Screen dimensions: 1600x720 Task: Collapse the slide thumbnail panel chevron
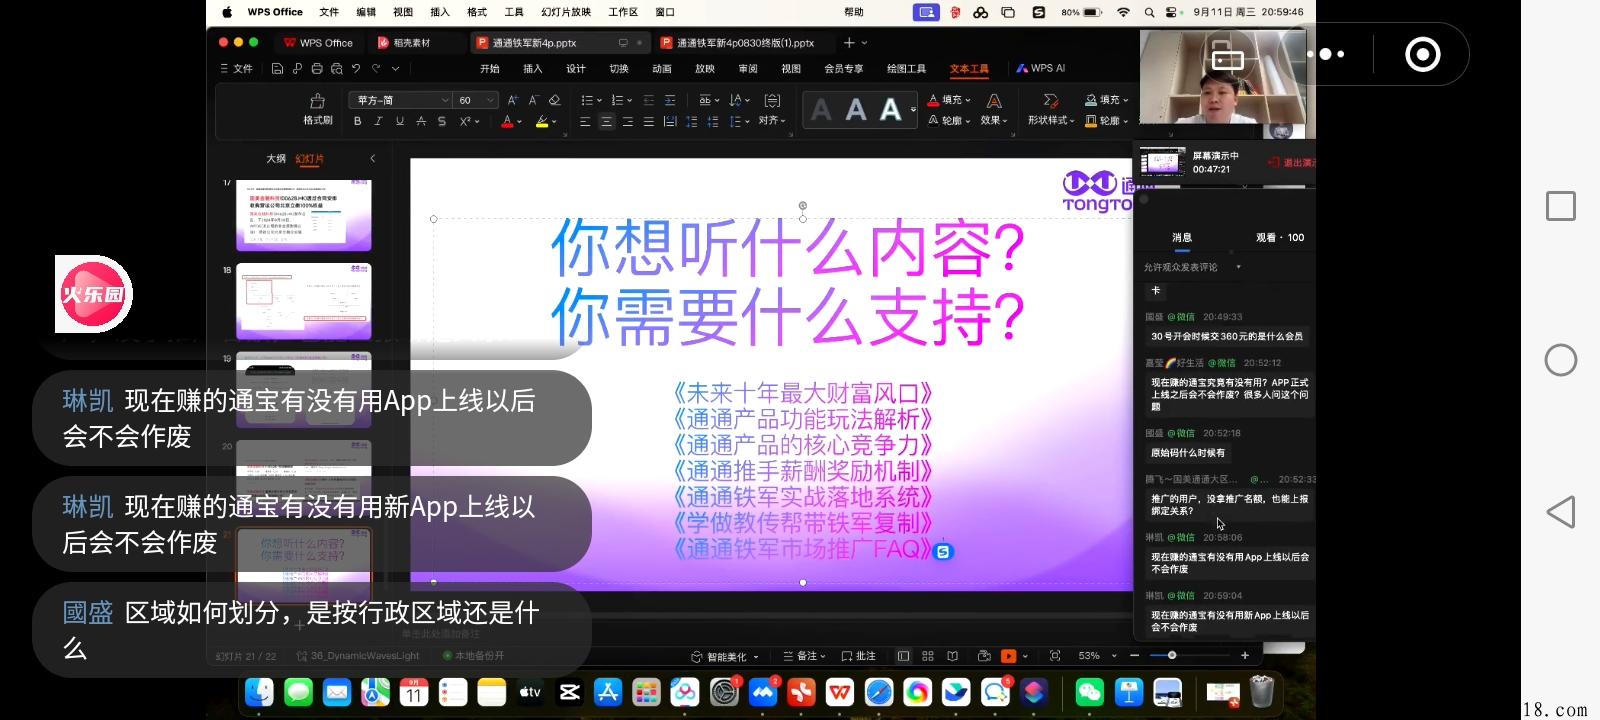(x=373, y=159)
